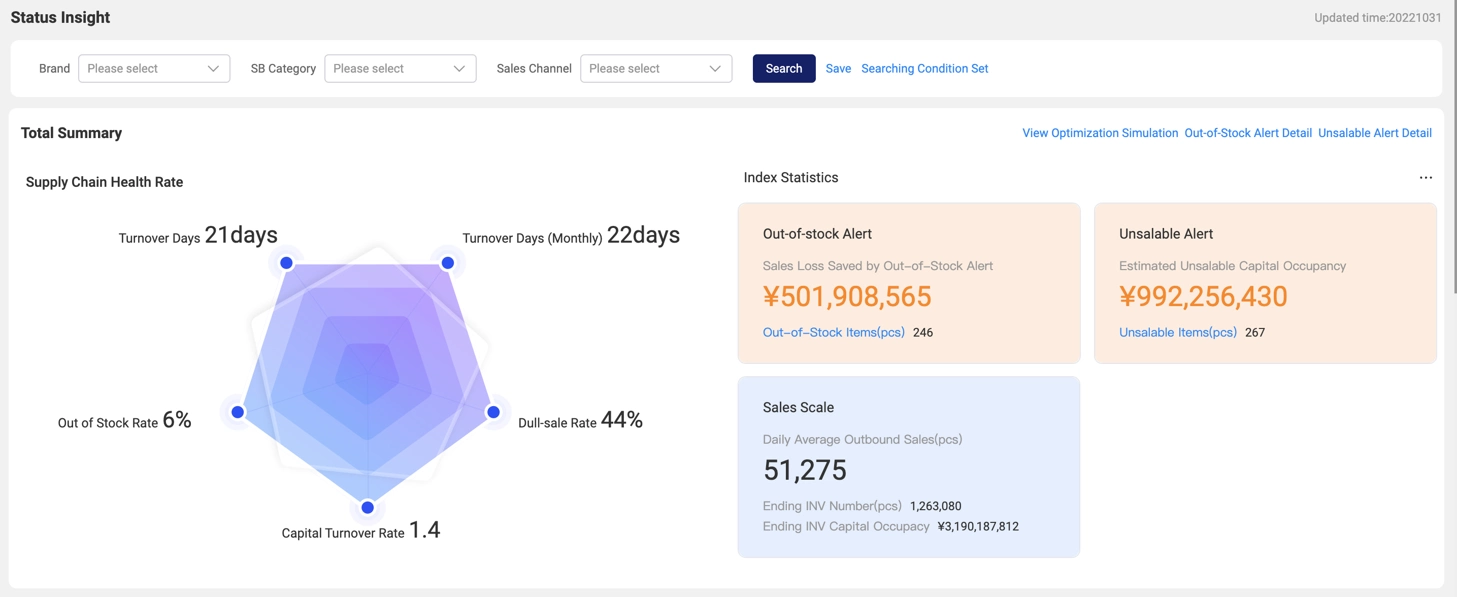Click the Turnover Days radar point
Image resolution: width=1457 pixels, height=597 pixels.
point(286,263)
